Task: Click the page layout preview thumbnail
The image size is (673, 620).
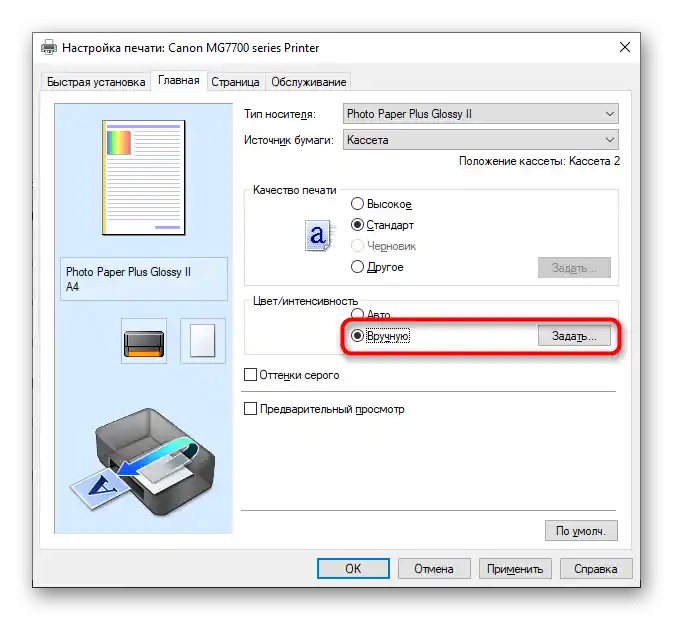Action: [144, 178]
